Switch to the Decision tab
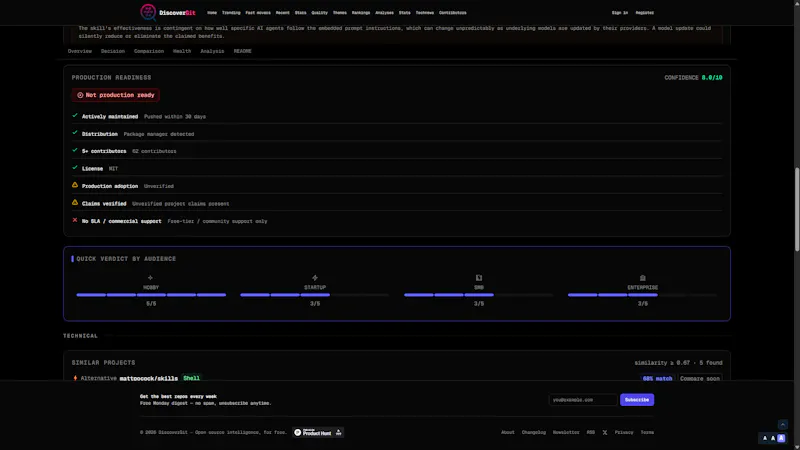800x450 pixels. (x=113, y=51)
